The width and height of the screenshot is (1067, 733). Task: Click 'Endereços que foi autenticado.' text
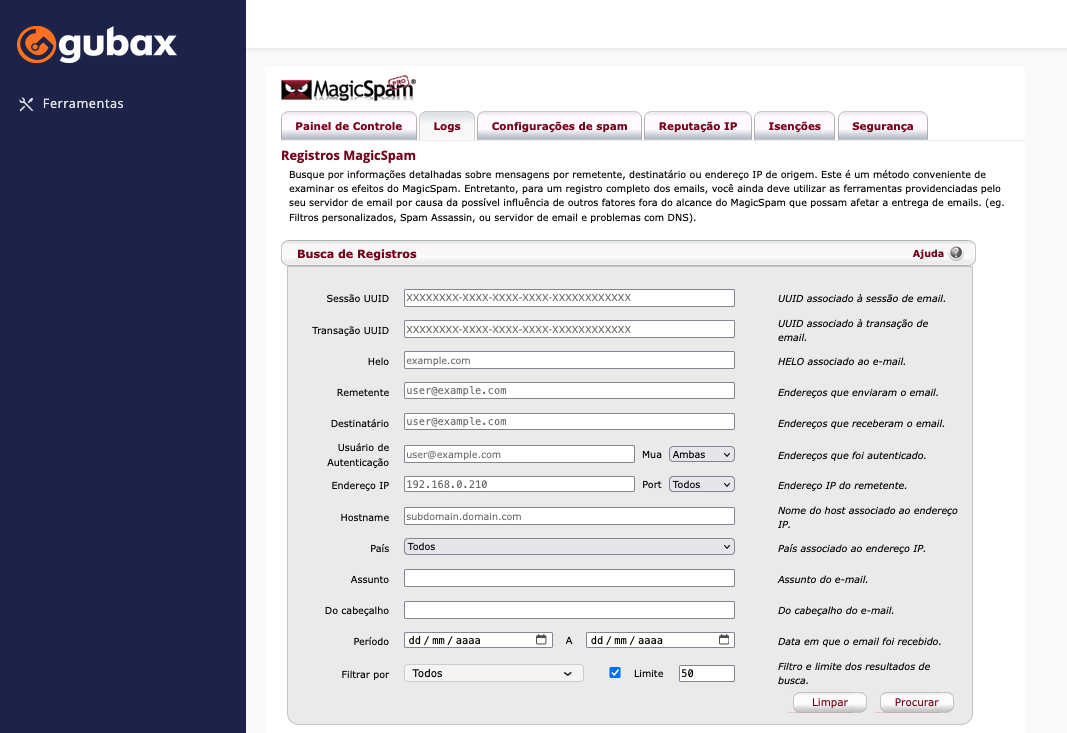tap(852, 455)
